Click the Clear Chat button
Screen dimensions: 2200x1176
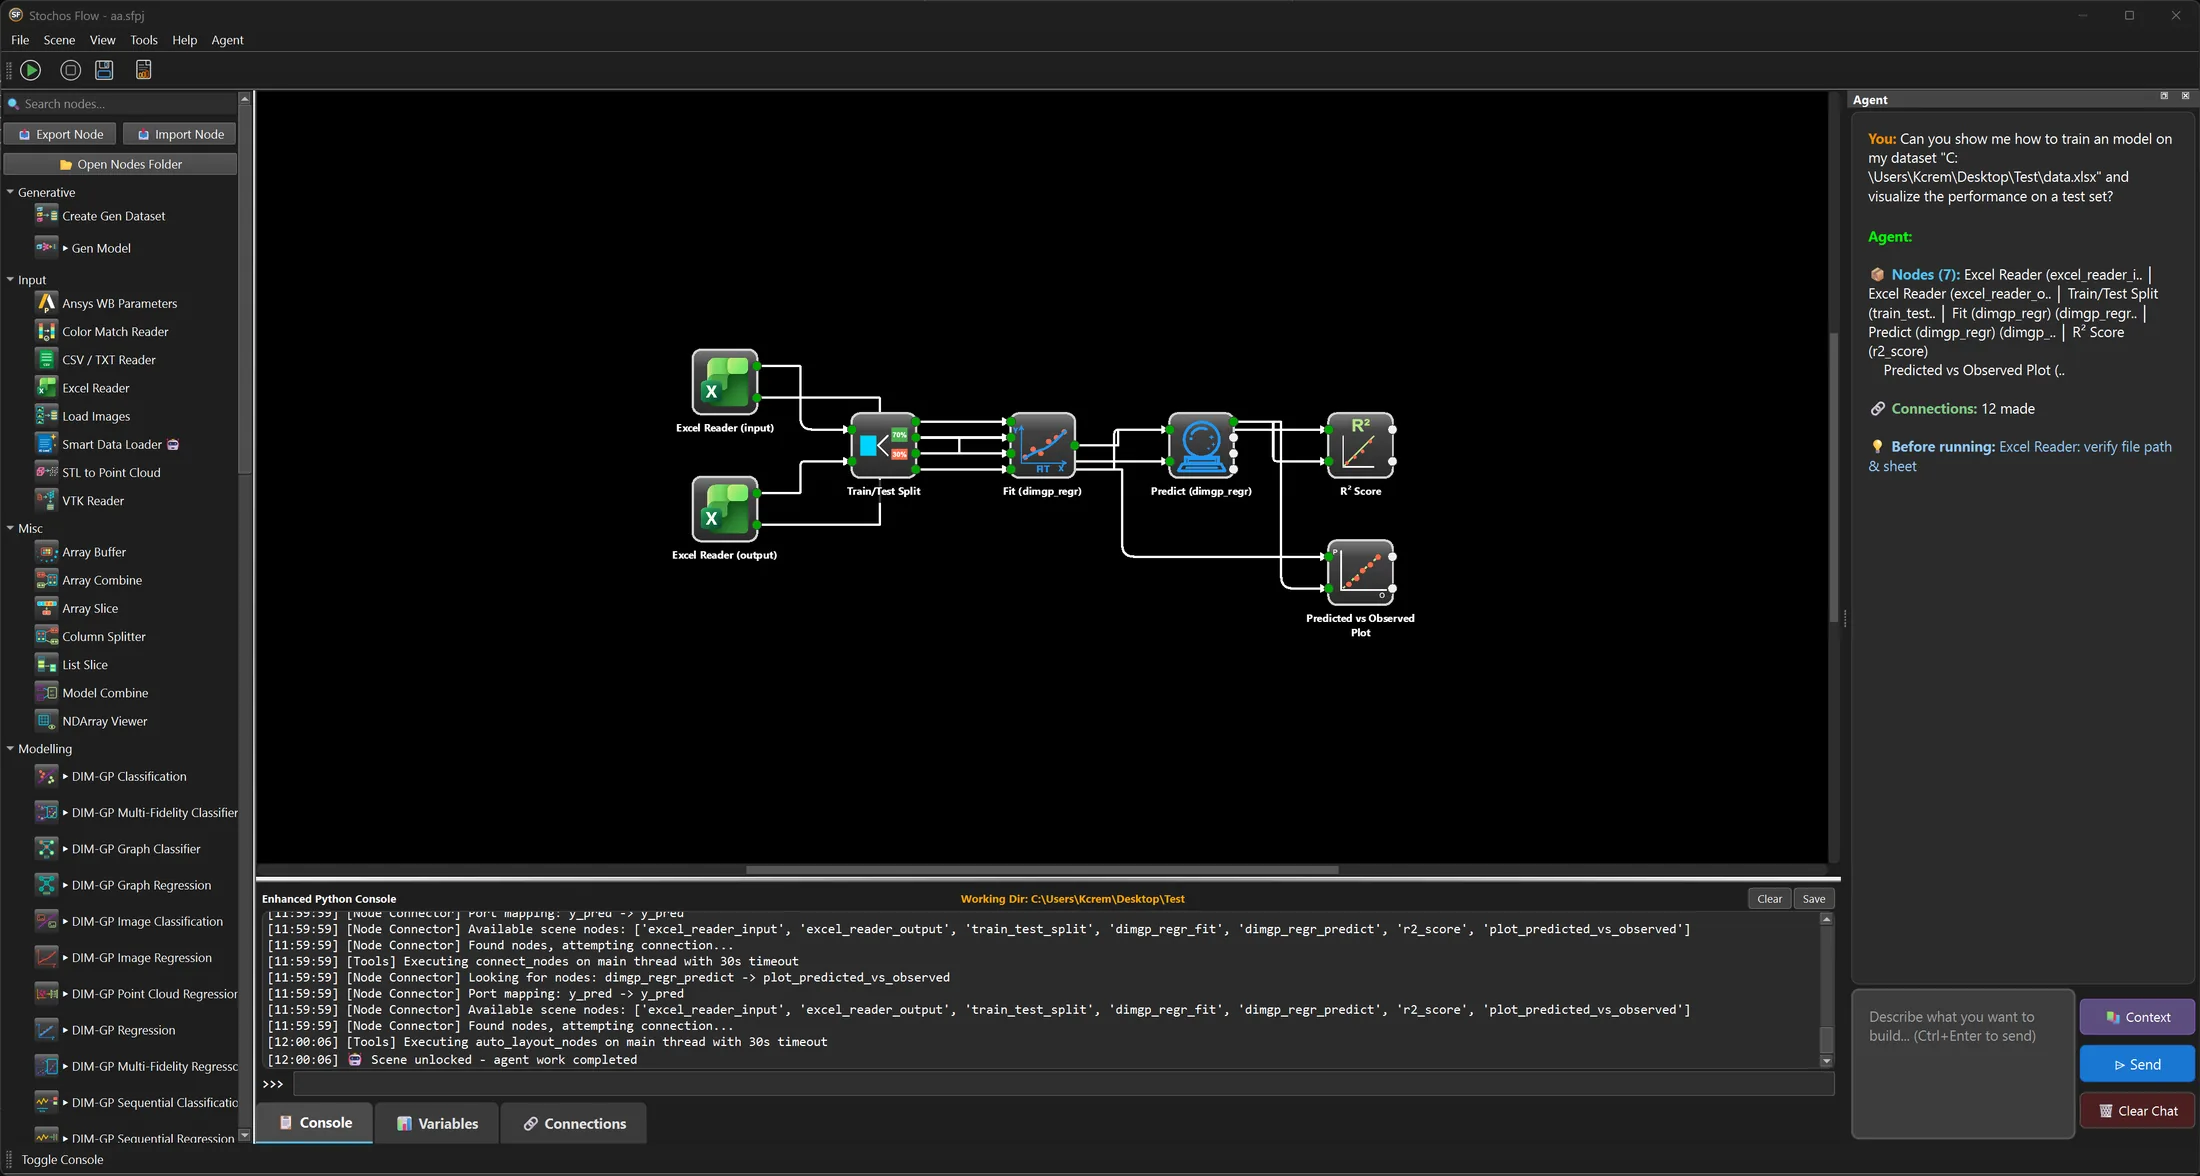2137,1111
